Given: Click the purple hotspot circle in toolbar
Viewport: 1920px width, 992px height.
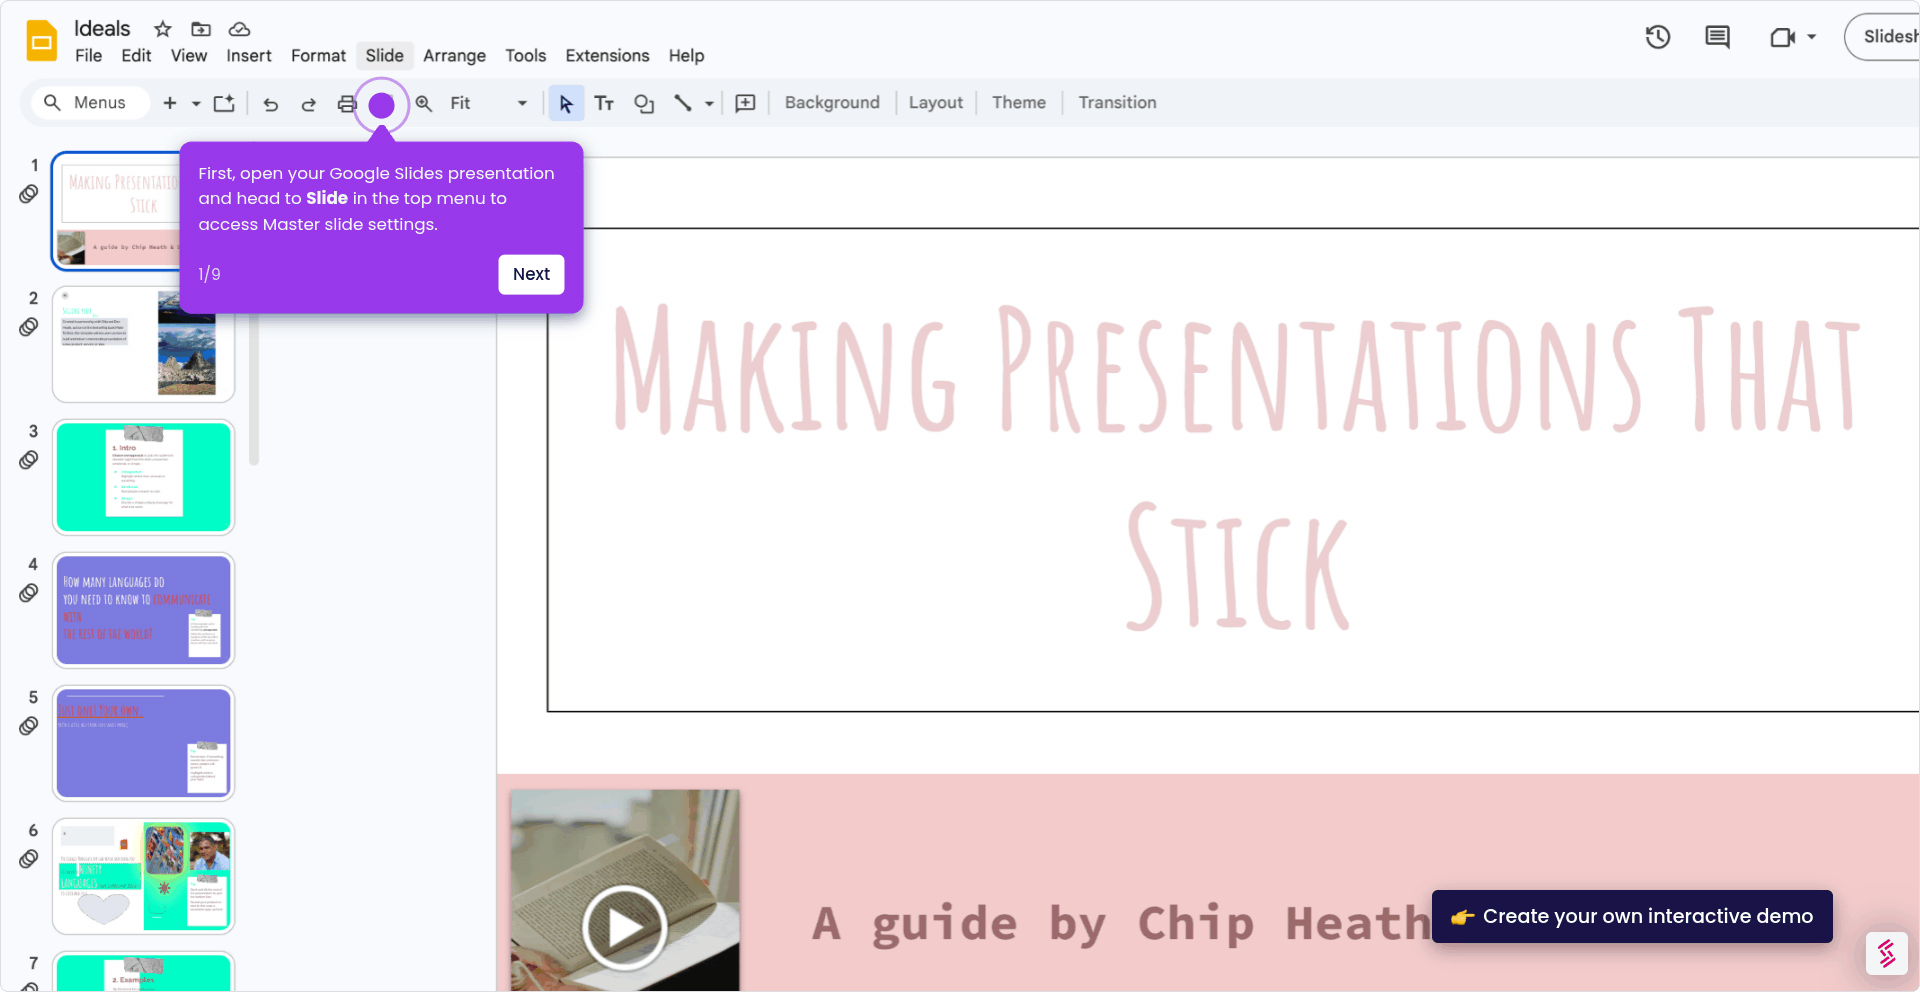Looking at the screenshot, I should coord(381,105).
